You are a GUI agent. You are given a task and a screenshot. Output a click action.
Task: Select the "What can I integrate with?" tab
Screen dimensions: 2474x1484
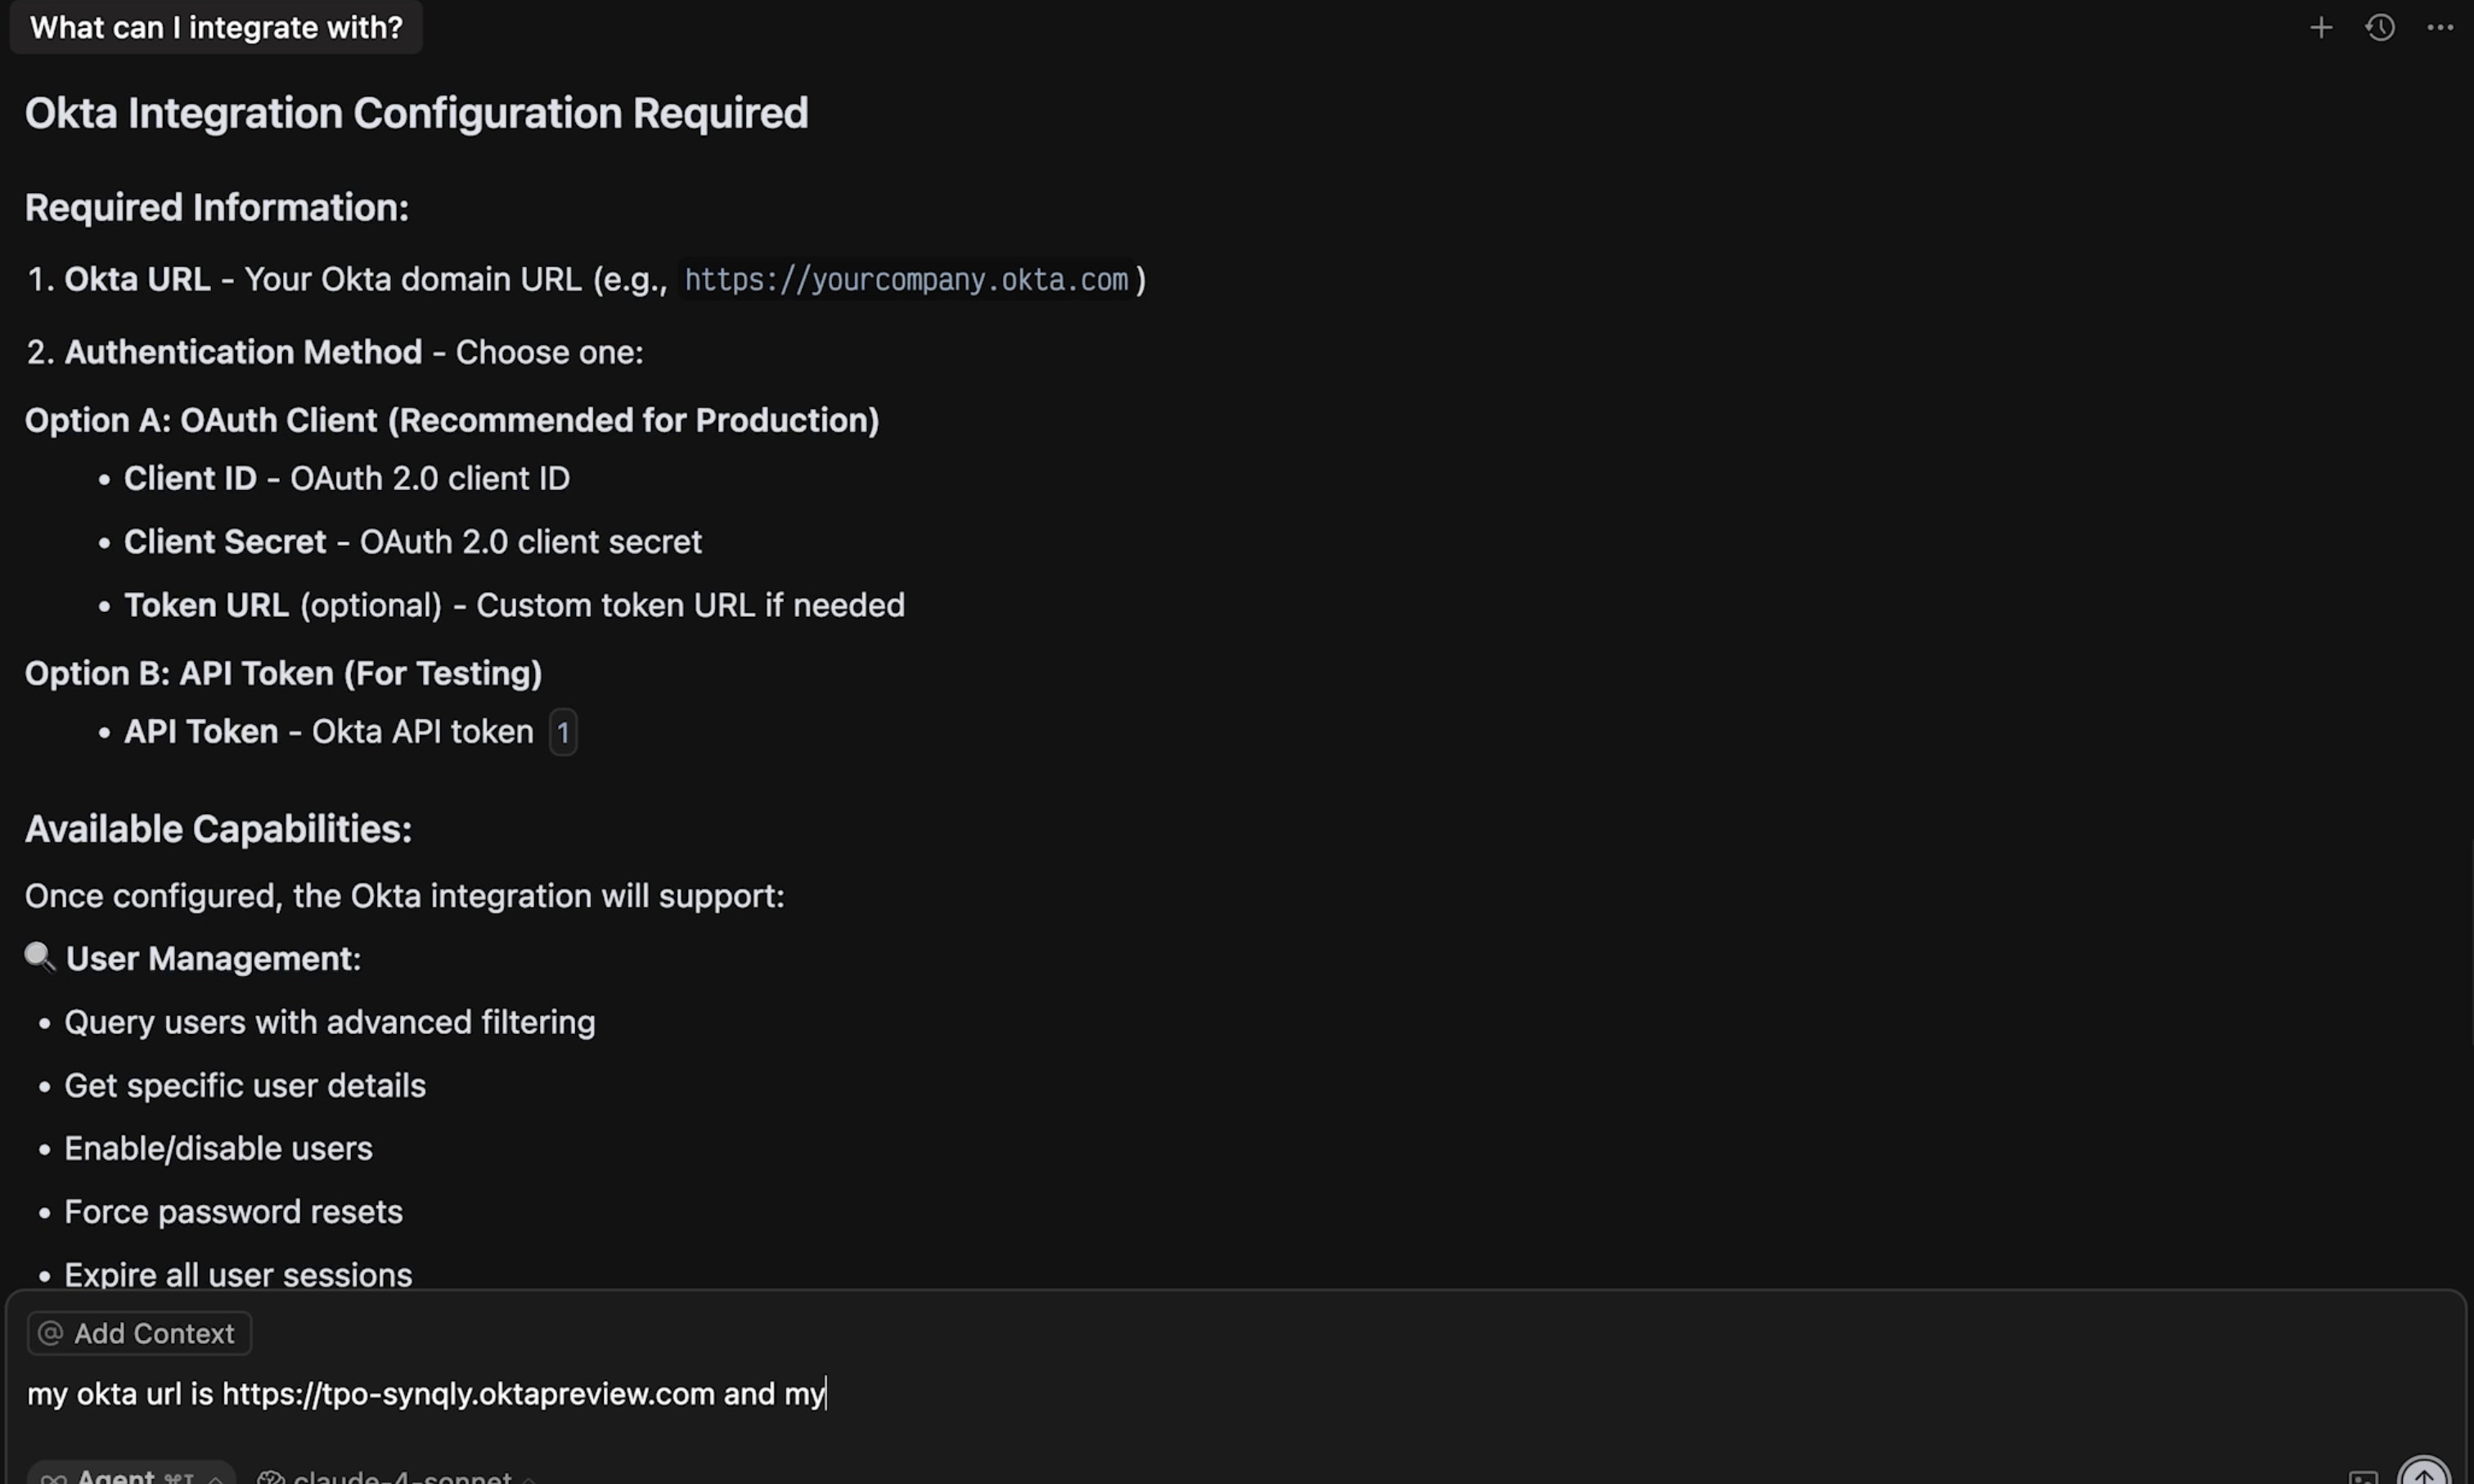tap(216, 28)
